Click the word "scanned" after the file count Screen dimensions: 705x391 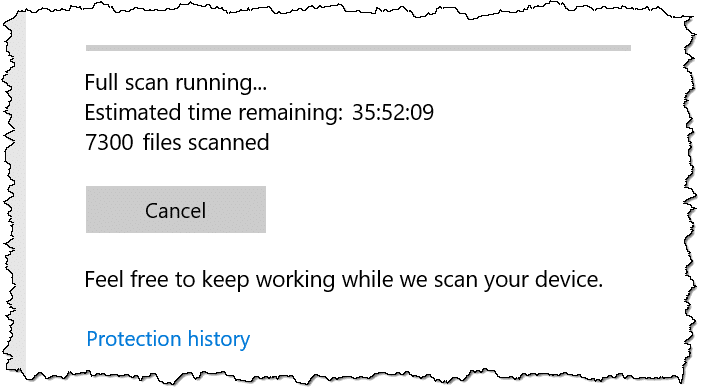(228, 142)
